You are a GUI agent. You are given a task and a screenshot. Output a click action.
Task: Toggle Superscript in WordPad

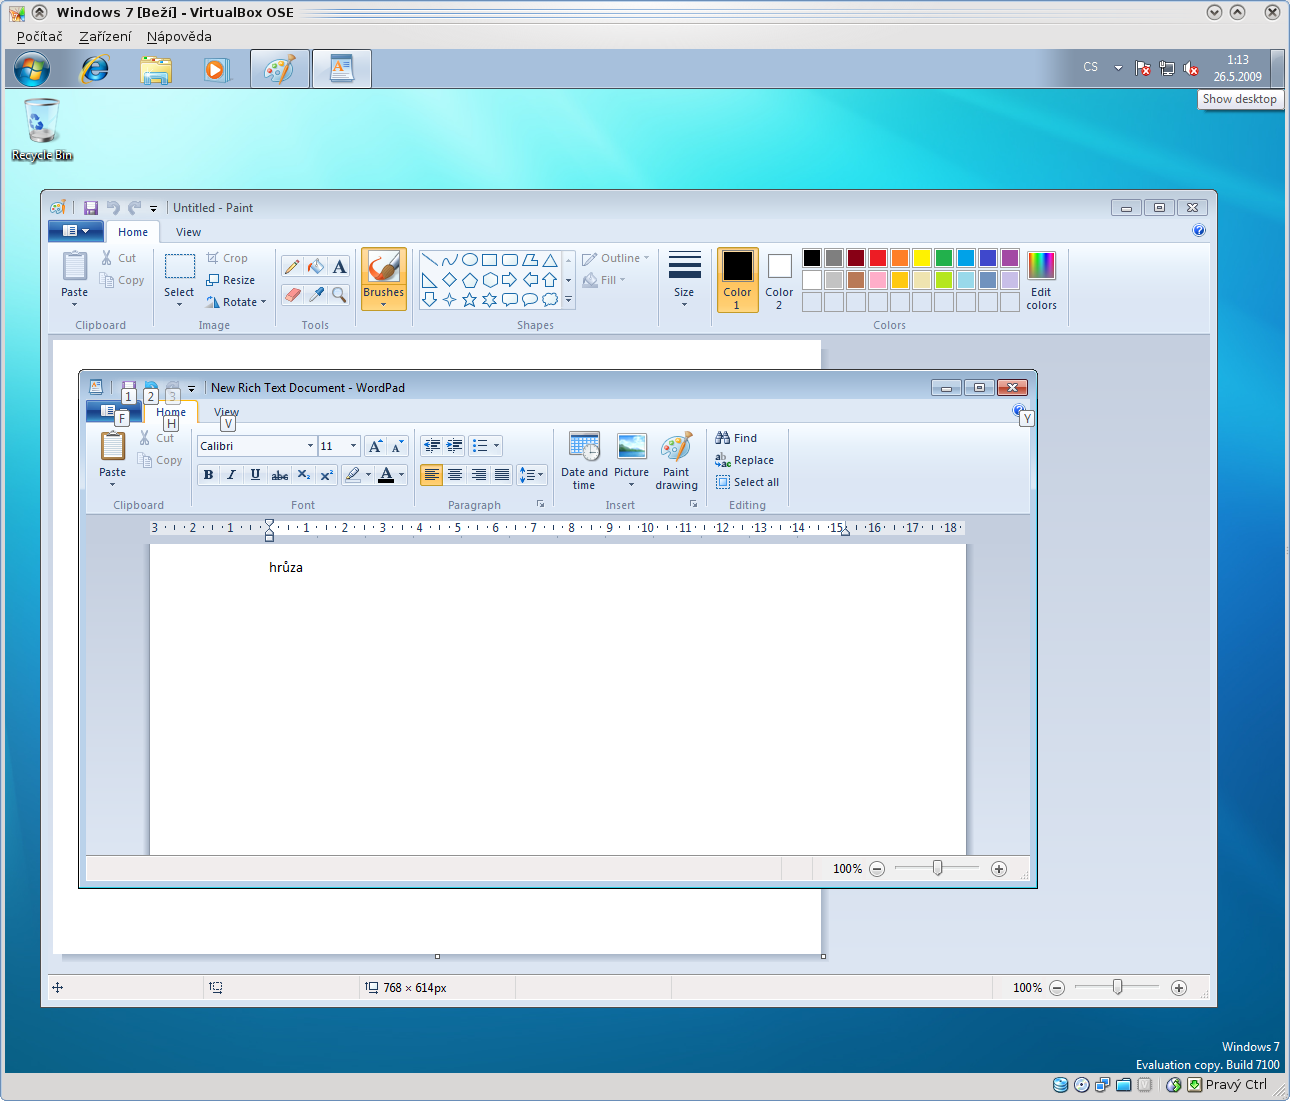(x=327, y=475)
